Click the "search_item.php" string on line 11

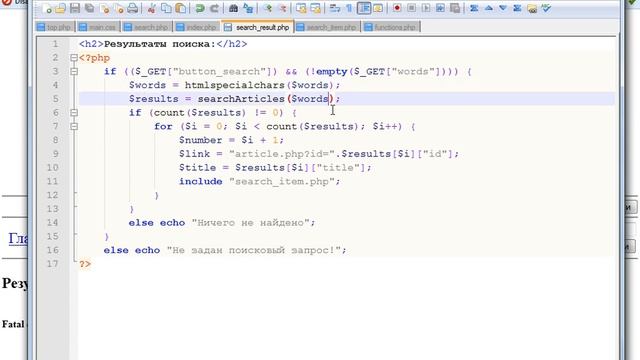[282, 181]
